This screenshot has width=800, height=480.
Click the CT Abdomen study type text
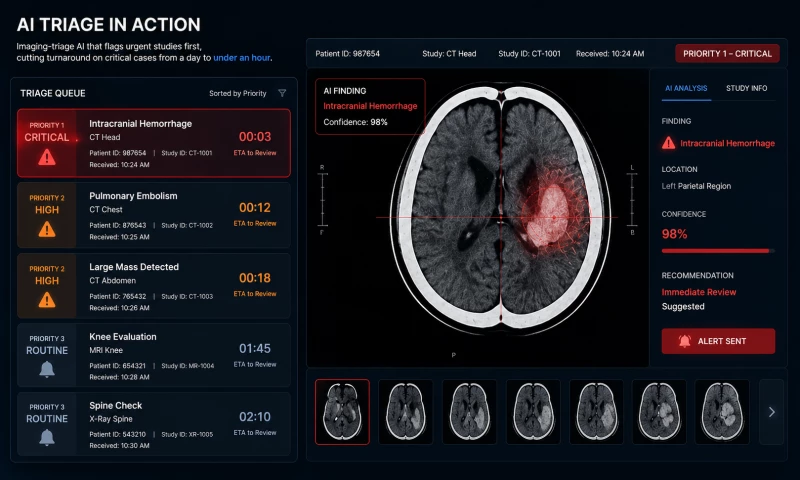(112, 281)
